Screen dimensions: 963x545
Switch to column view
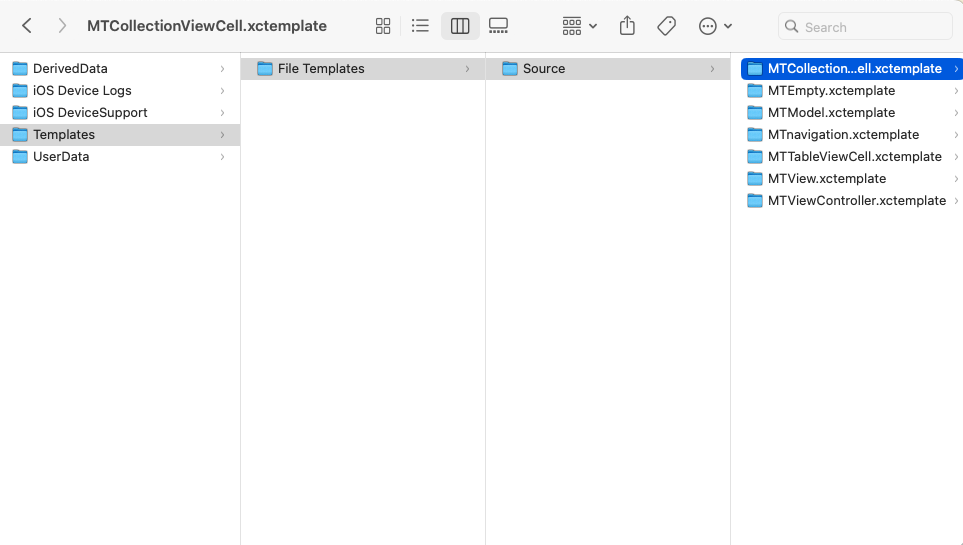460,26
